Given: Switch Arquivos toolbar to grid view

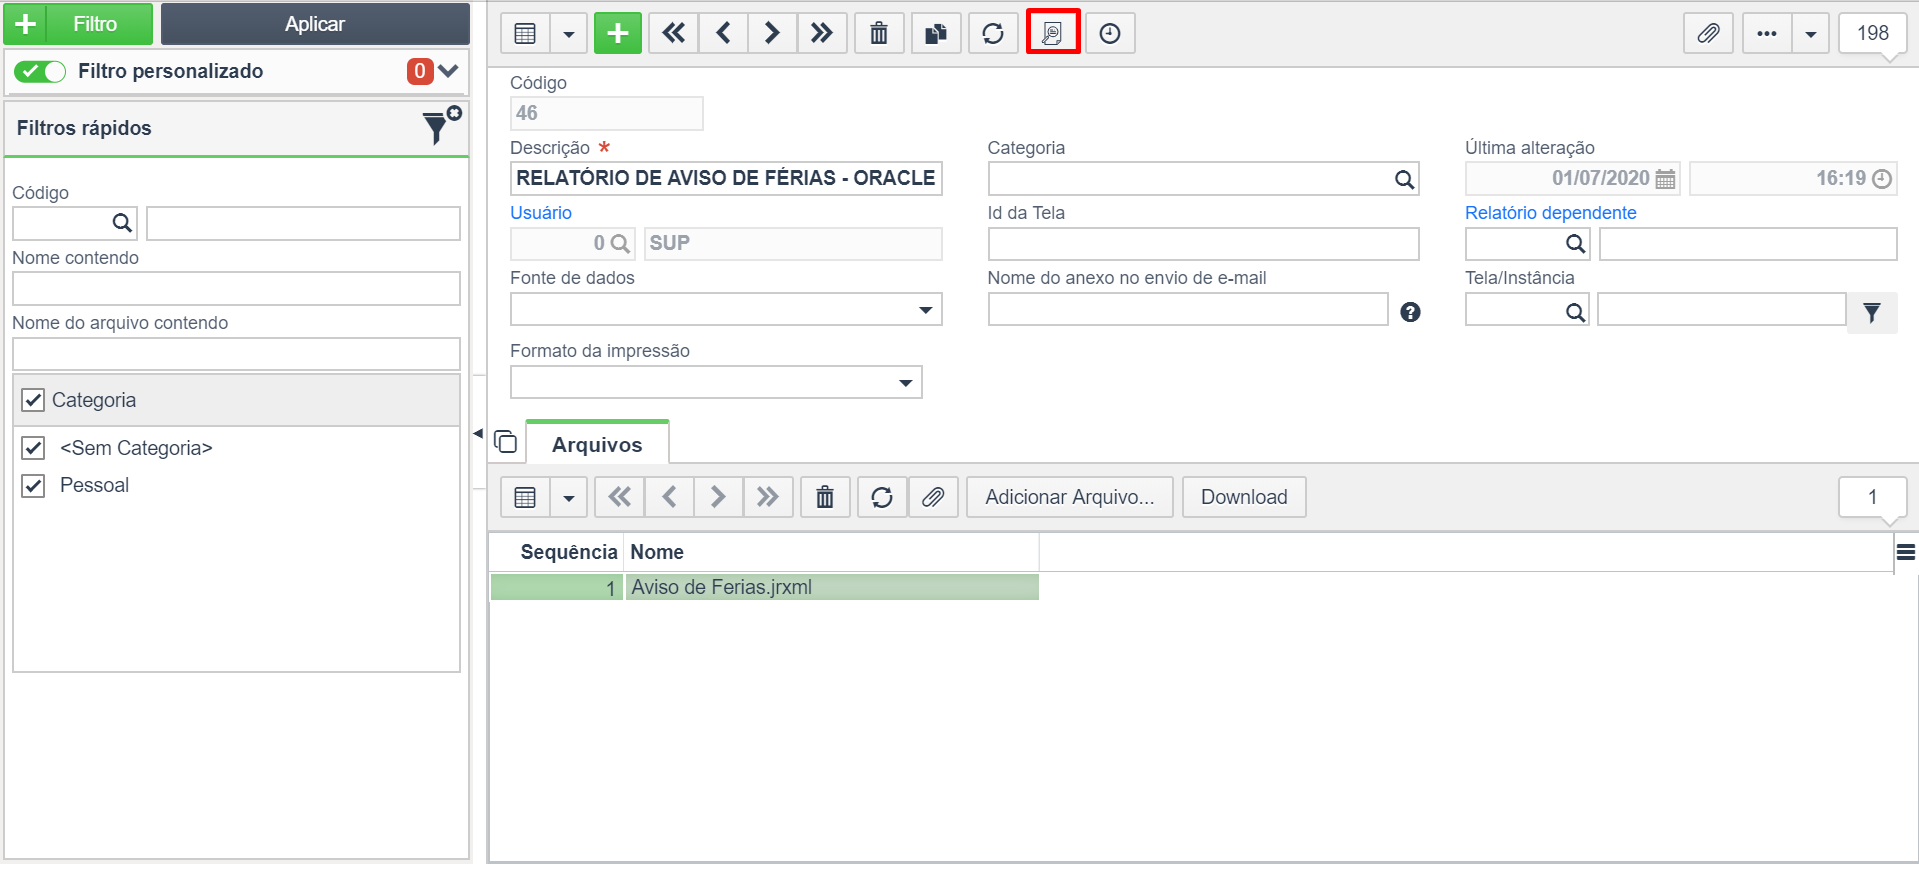Looking at the screenshot, I should [x=525, y=497].
